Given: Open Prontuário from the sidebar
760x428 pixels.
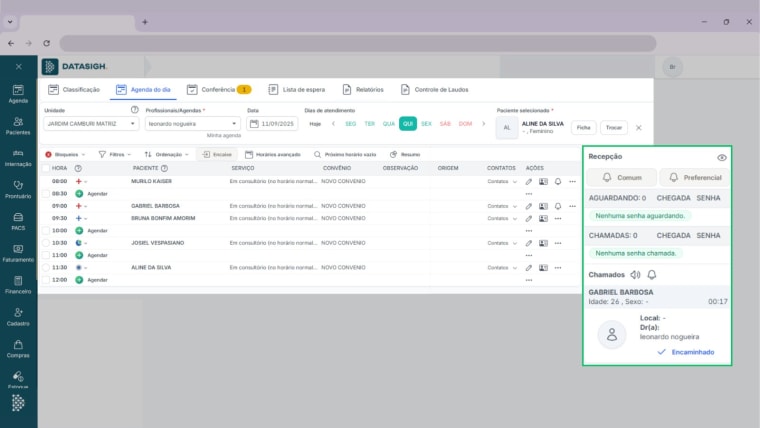Looking at the screenshot, I should [18, 190].
